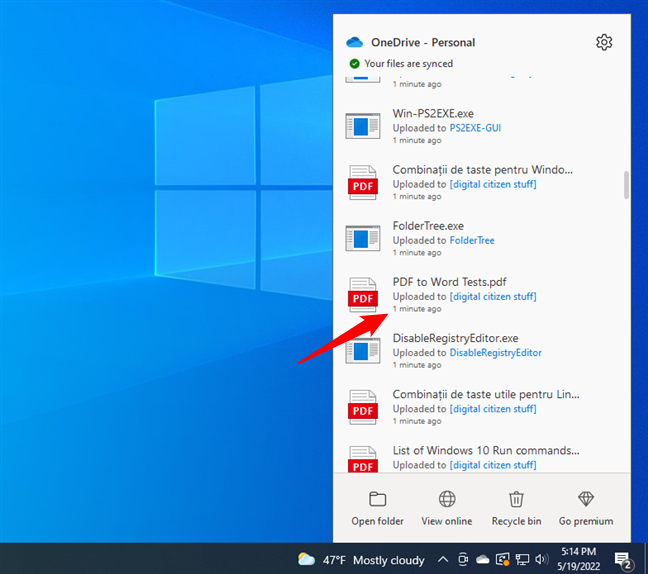
Task: Click PDF icon for List of Windows 10 Run commands
Action: click(x=363, y=459)
